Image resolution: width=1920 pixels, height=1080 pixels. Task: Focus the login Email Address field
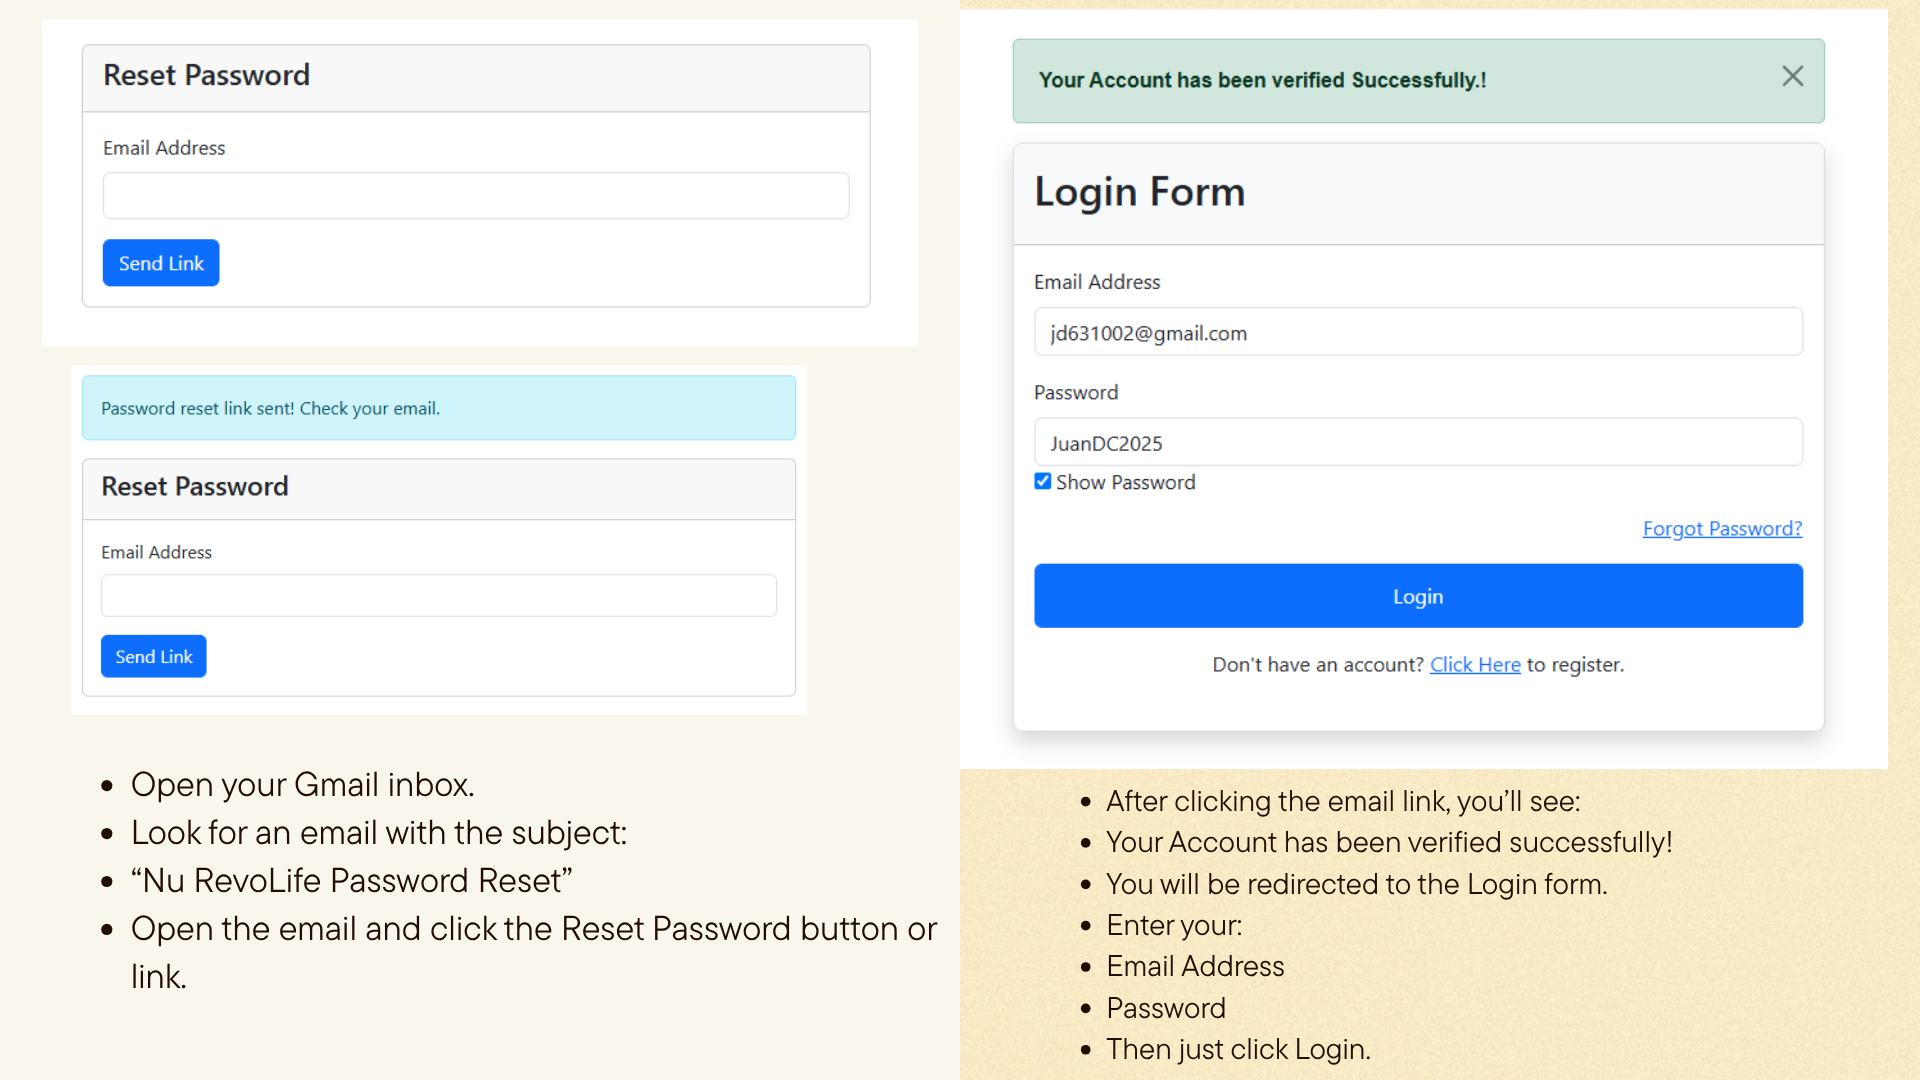[1418, 332]
